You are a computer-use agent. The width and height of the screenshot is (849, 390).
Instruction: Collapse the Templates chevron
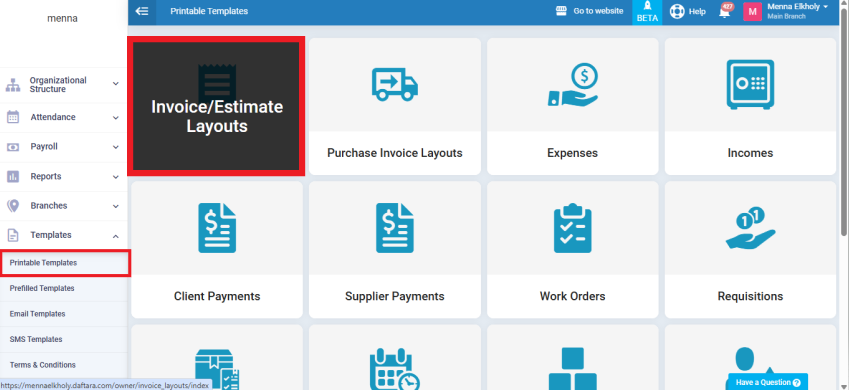pyautogui.click(x=115, y=235)
